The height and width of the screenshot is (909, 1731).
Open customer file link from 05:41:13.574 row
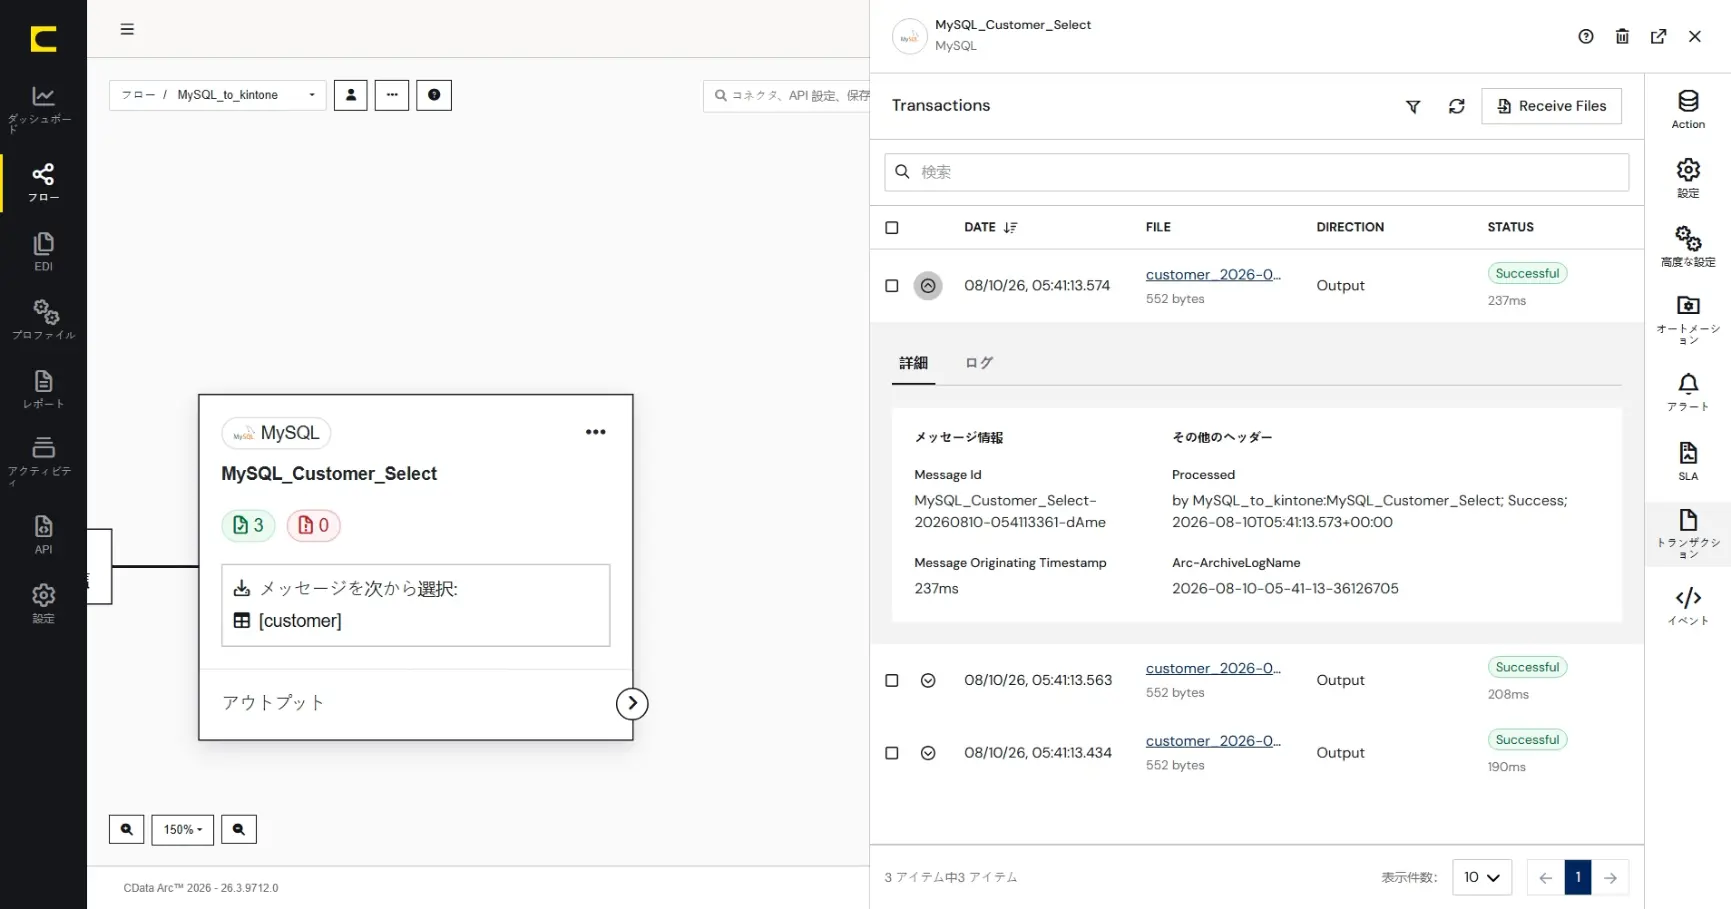coord(1213,274)
